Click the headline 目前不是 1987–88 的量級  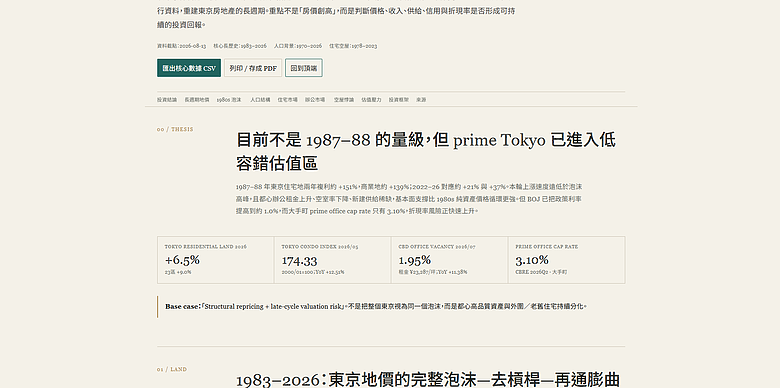[425, 152]
